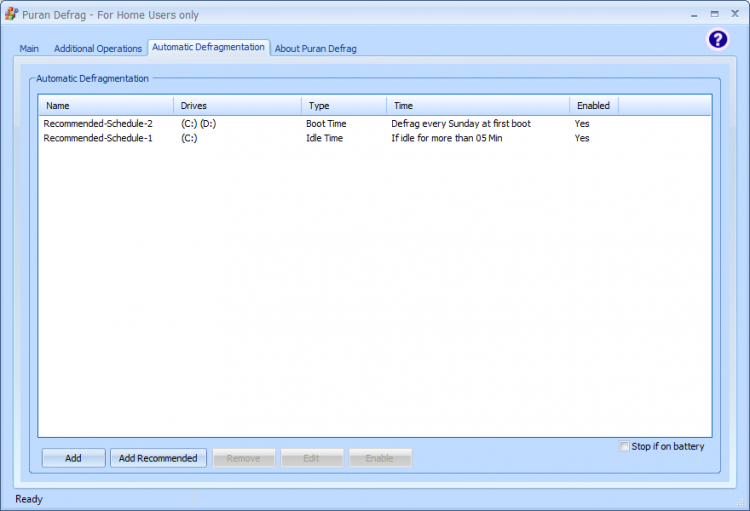Screen dimensions: 750x511
Task: Select the Recommended-Schedule-2 row
Action: (x=375, y=123)
